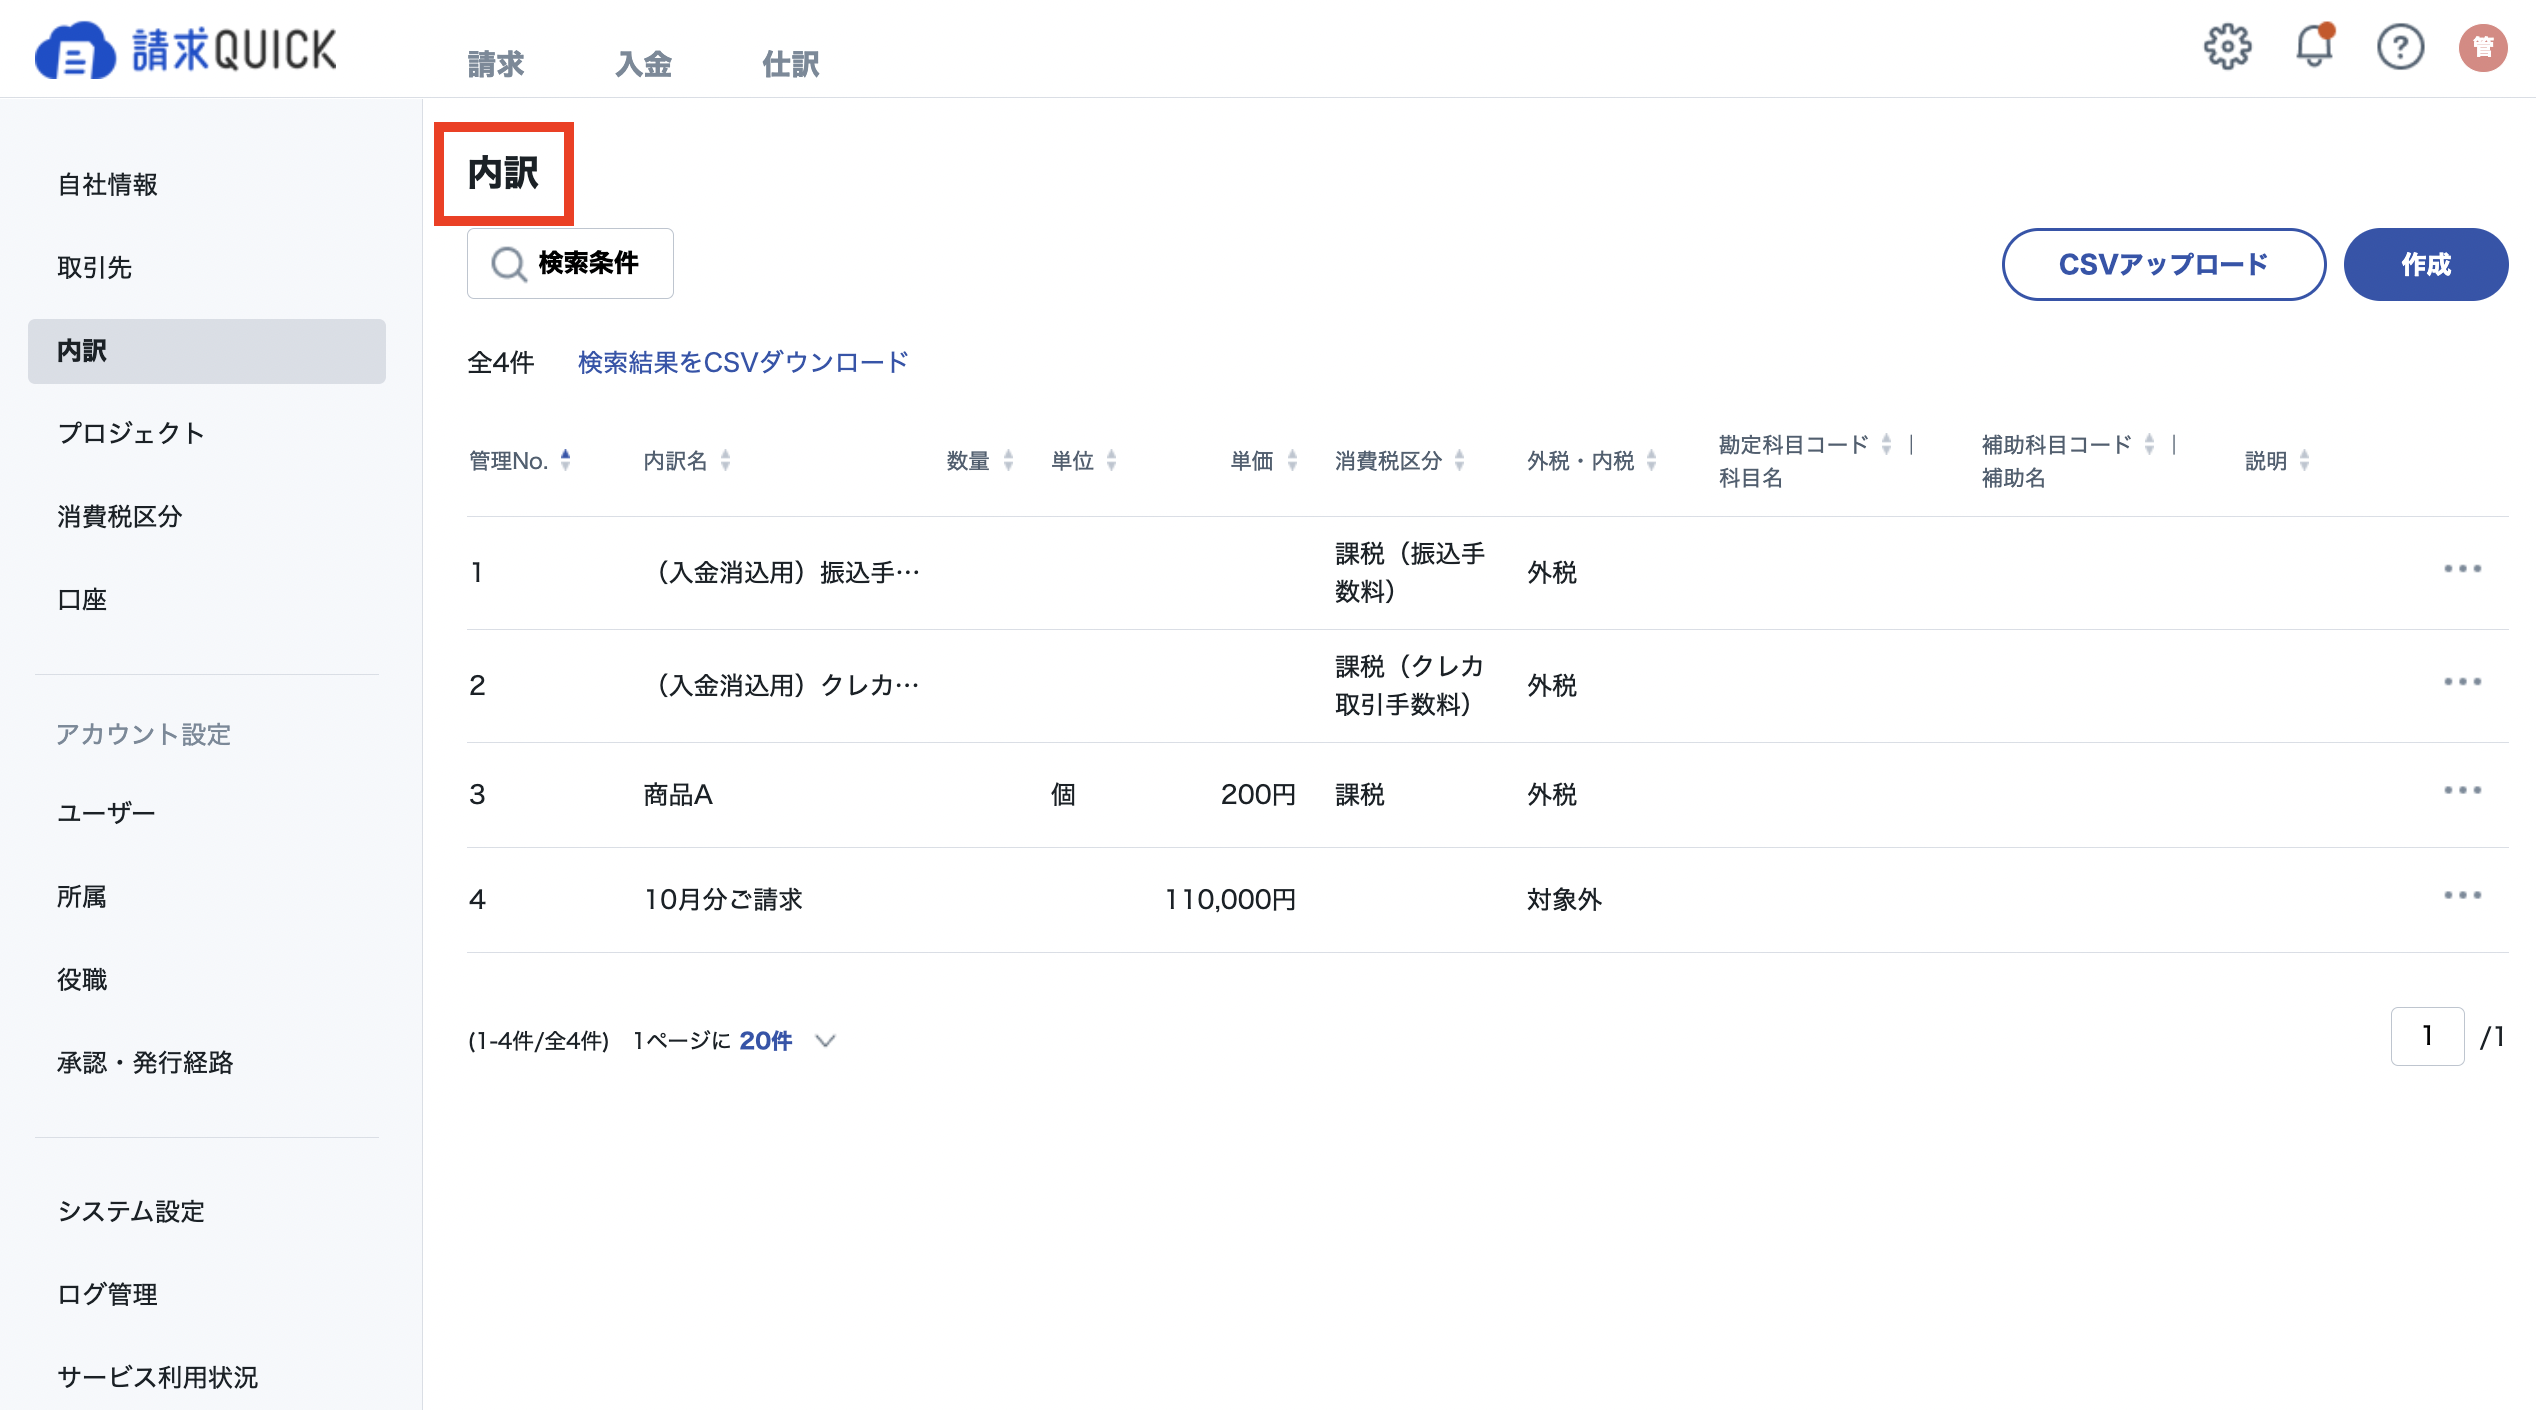
Task: Expand the 20件 per-page dropdown
Action: pyautogui.click(x=787, y=1041)
